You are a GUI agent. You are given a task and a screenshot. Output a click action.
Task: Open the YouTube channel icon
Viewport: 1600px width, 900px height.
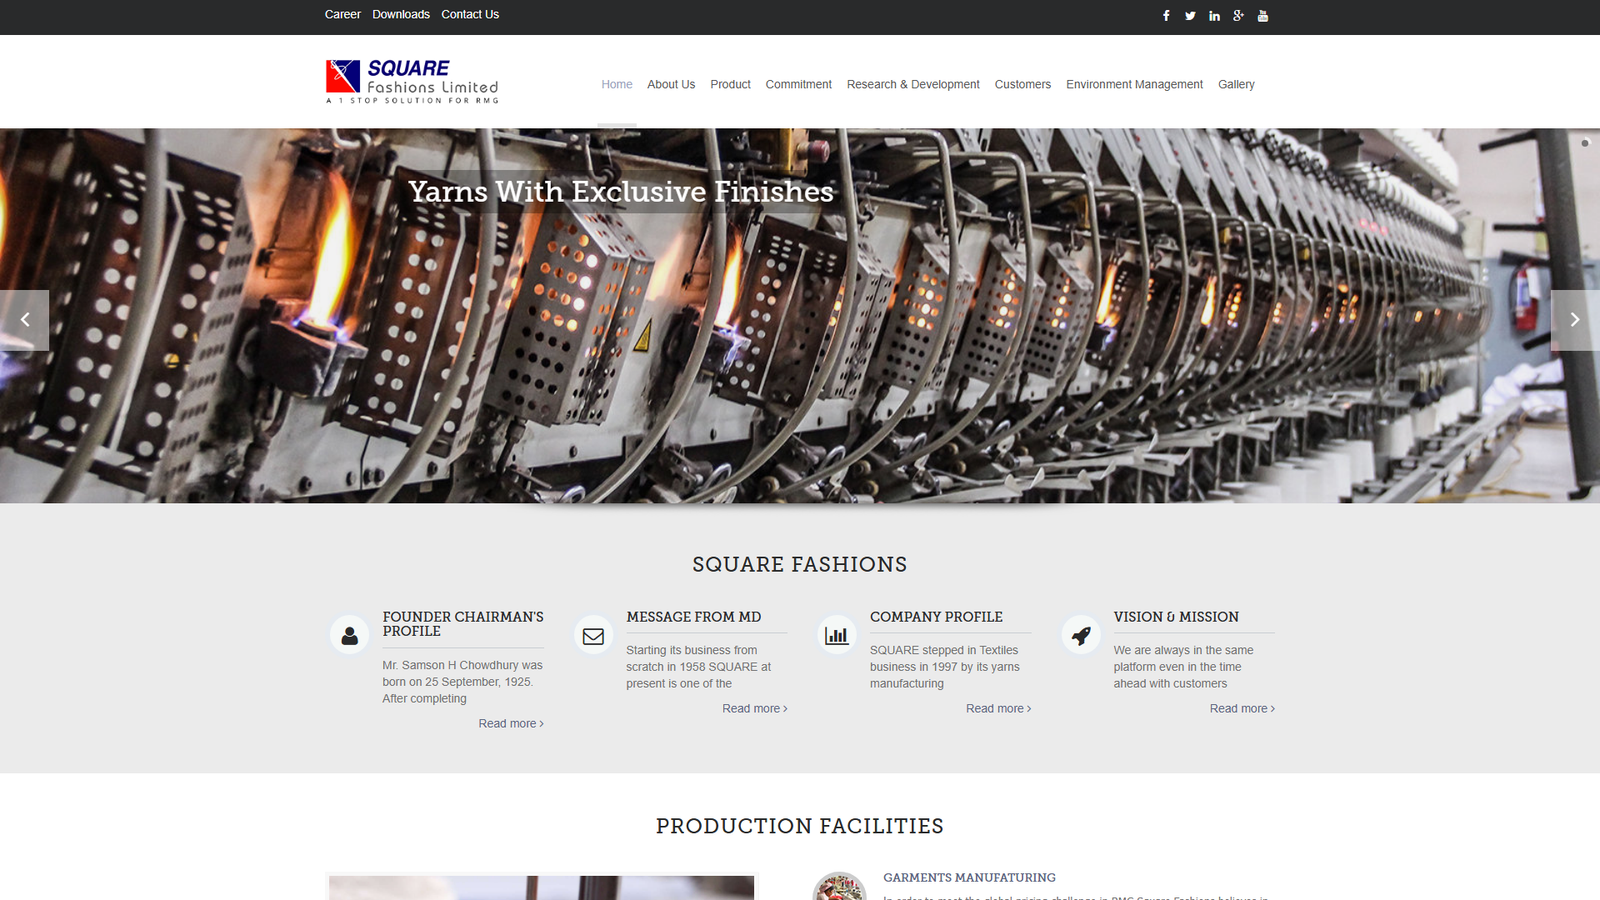[1262, 15]
